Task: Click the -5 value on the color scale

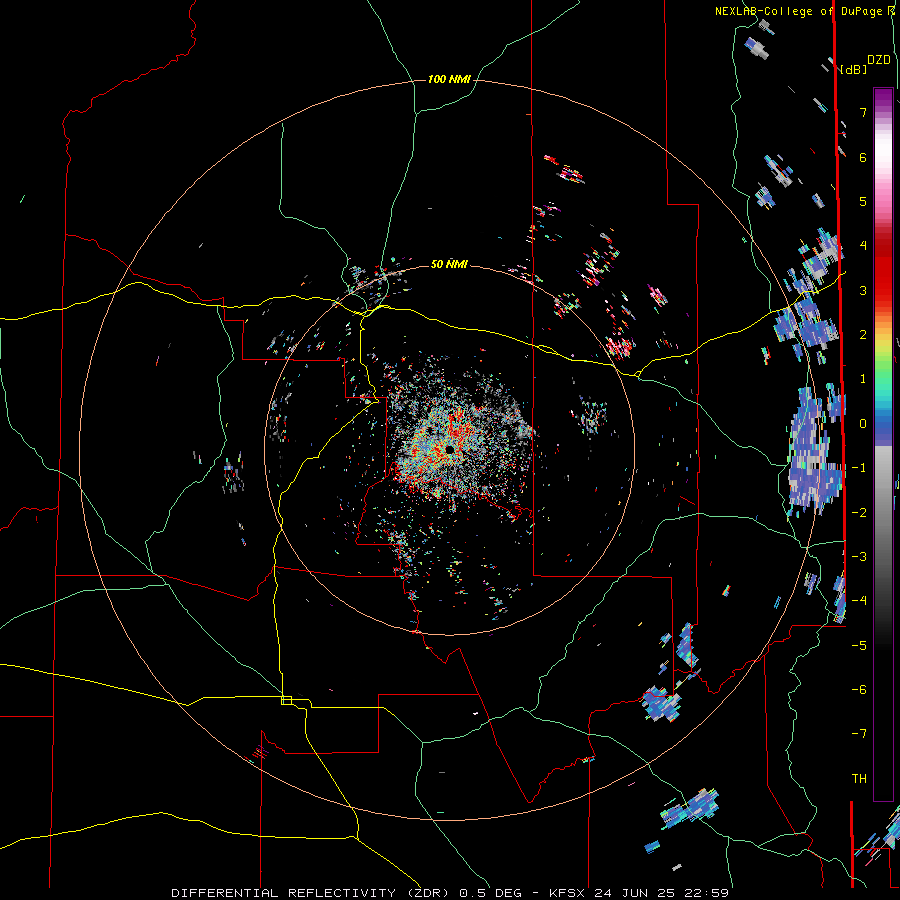Action: click(859, 645)
